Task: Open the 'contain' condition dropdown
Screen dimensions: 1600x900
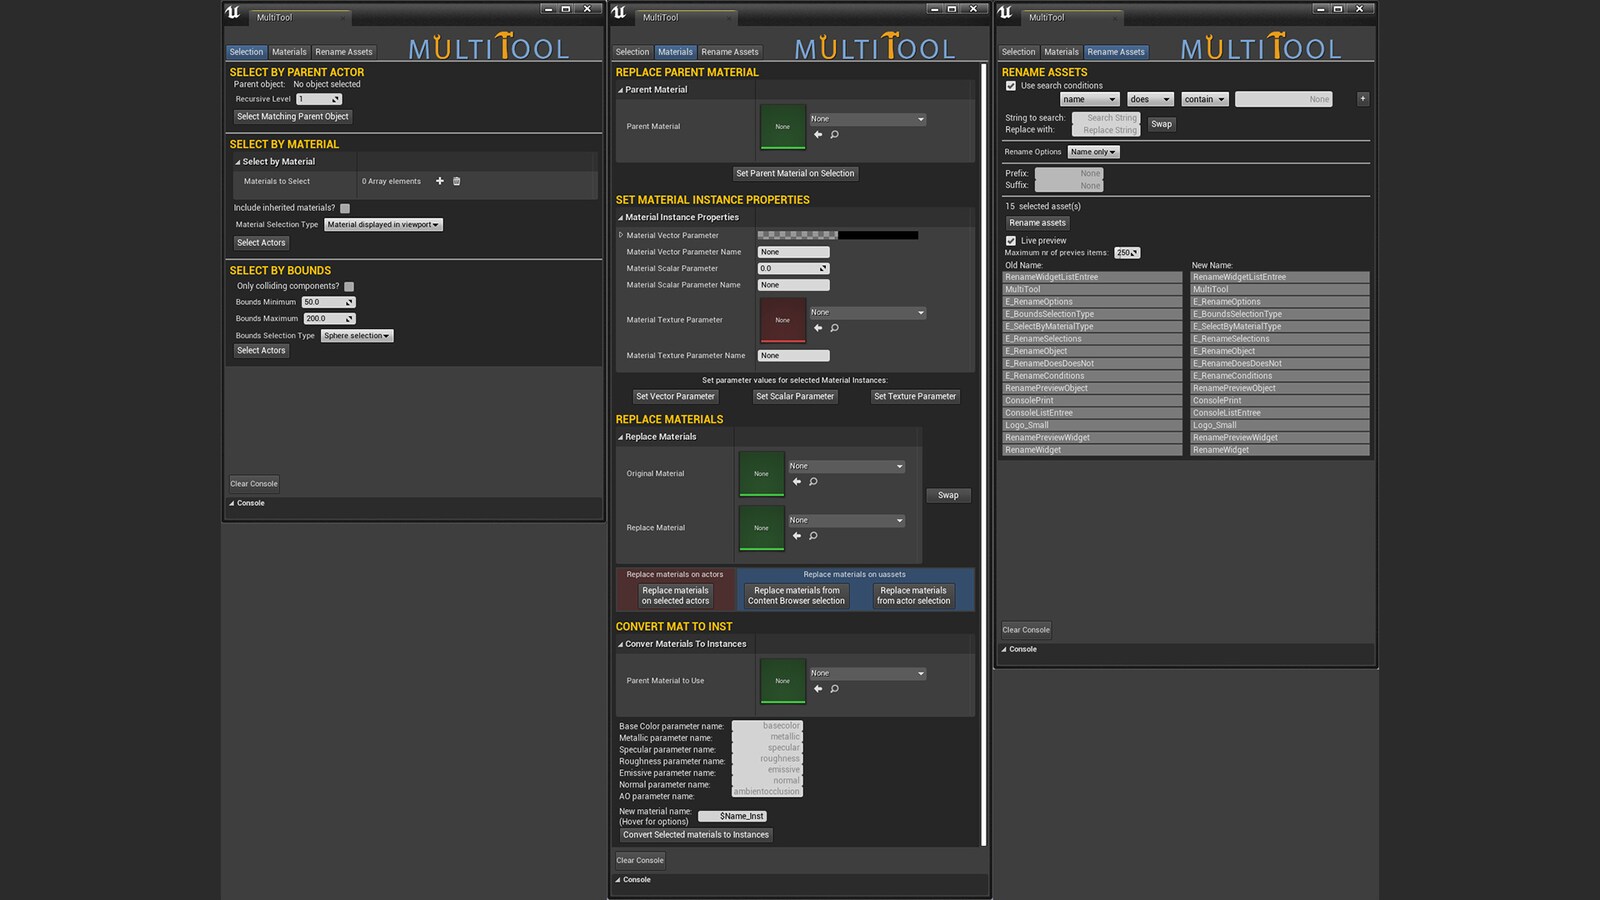Action: [1204, 99]
